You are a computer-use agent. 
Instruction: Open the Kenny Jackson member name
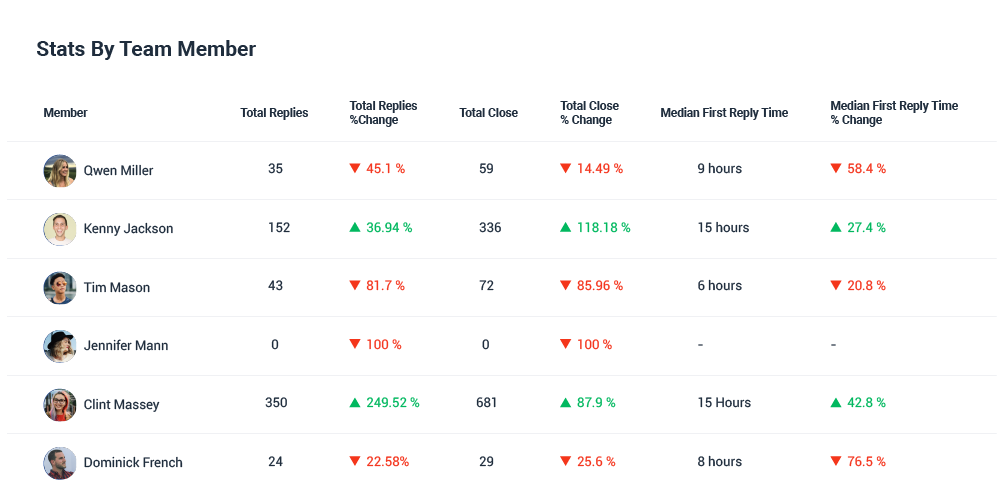click(x=128, y=229)
